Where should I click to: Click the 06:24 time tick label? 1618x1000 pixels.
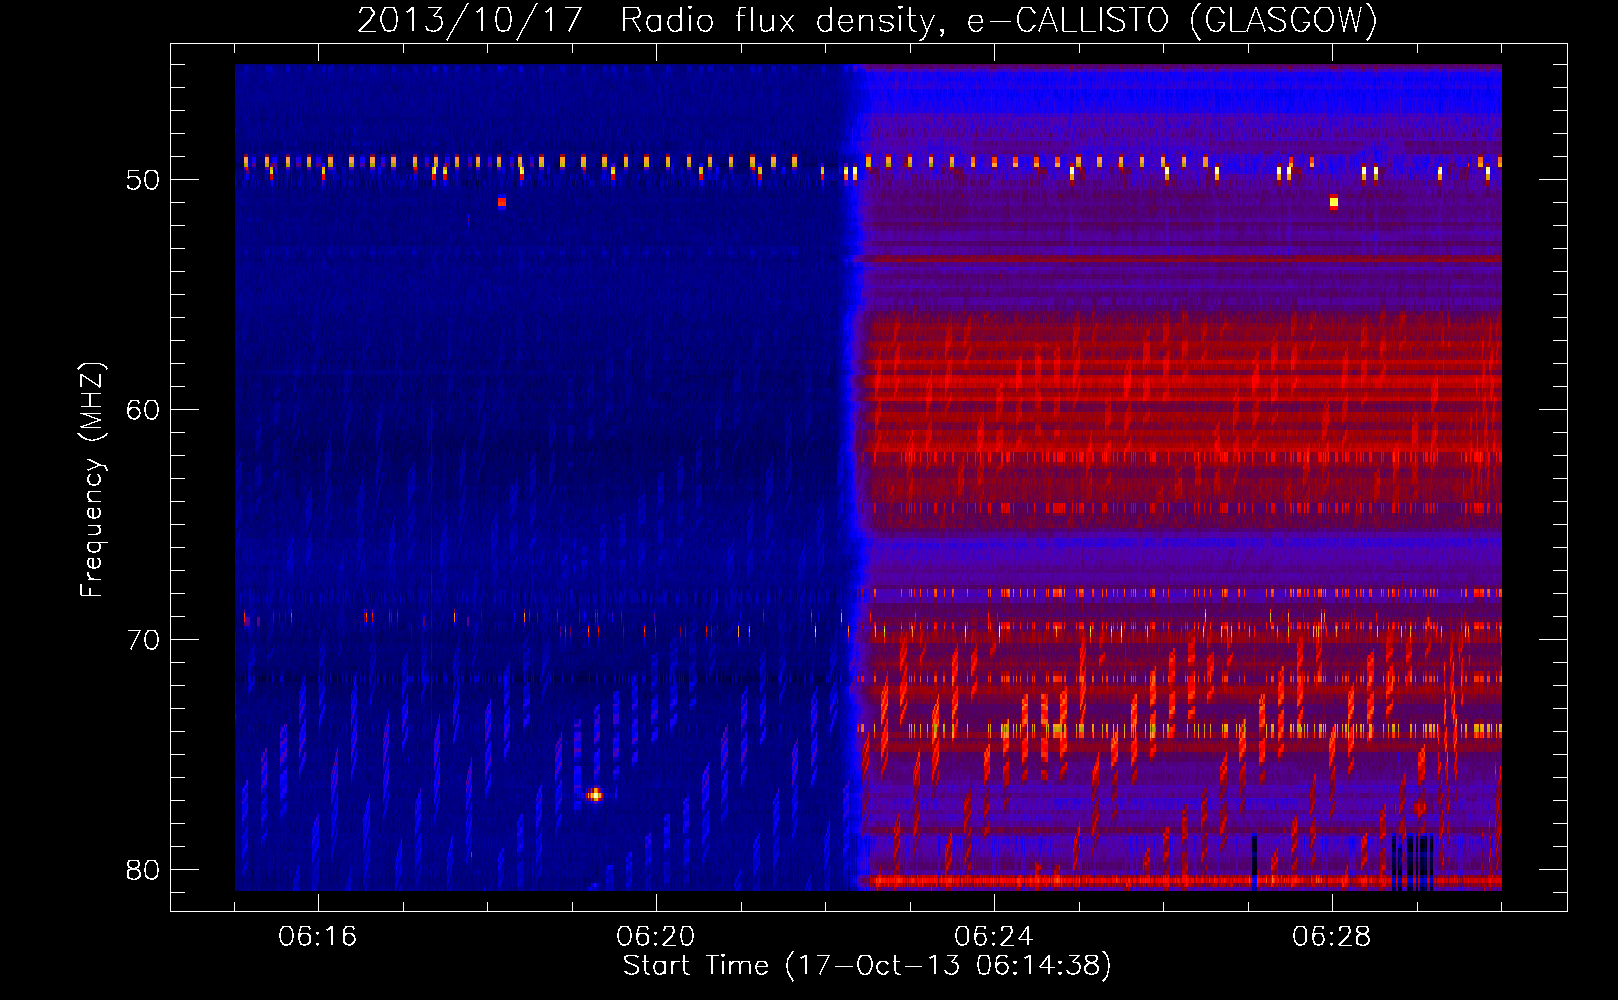point(994,936)
